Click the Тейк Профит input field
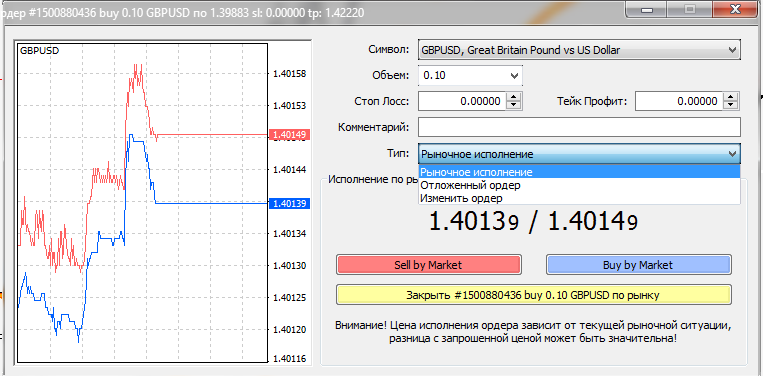The width and height of the screenshot is (763, 376). (x=679, y=102)
